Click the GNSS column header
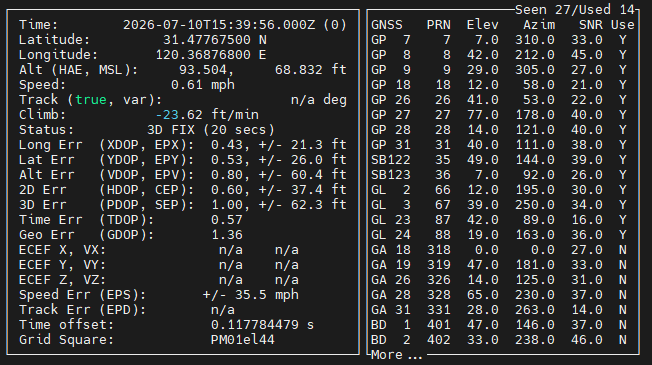This screenshot has height=365, width=652. 387,25
